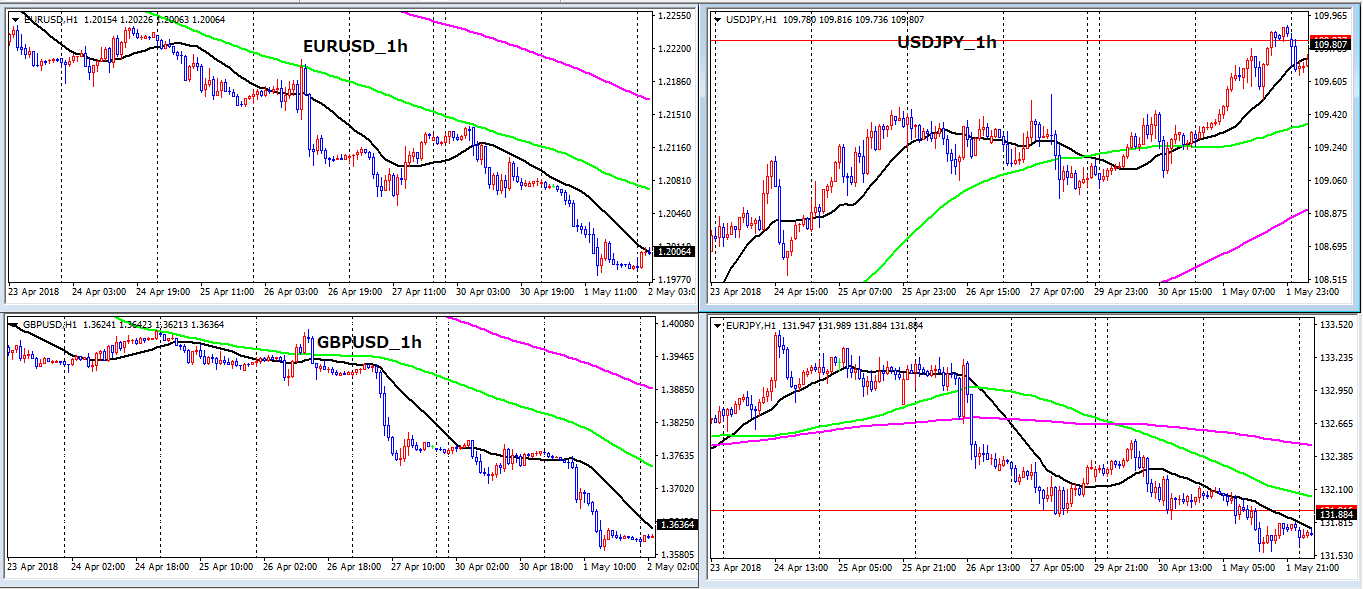This screenshot has height=589, width=1363.
Task: Click the 109.060 price axis value
Action: [x=1332, y=181]
